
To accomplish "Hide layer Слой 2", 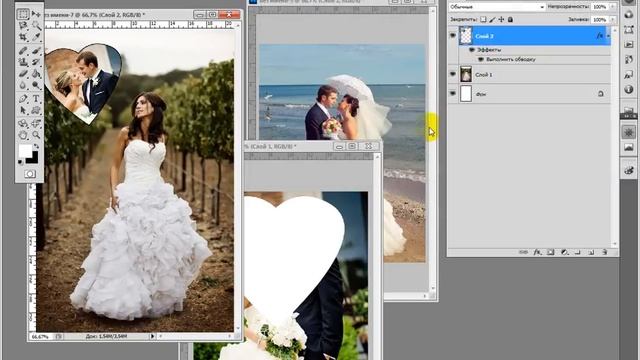I will (453, 36).
